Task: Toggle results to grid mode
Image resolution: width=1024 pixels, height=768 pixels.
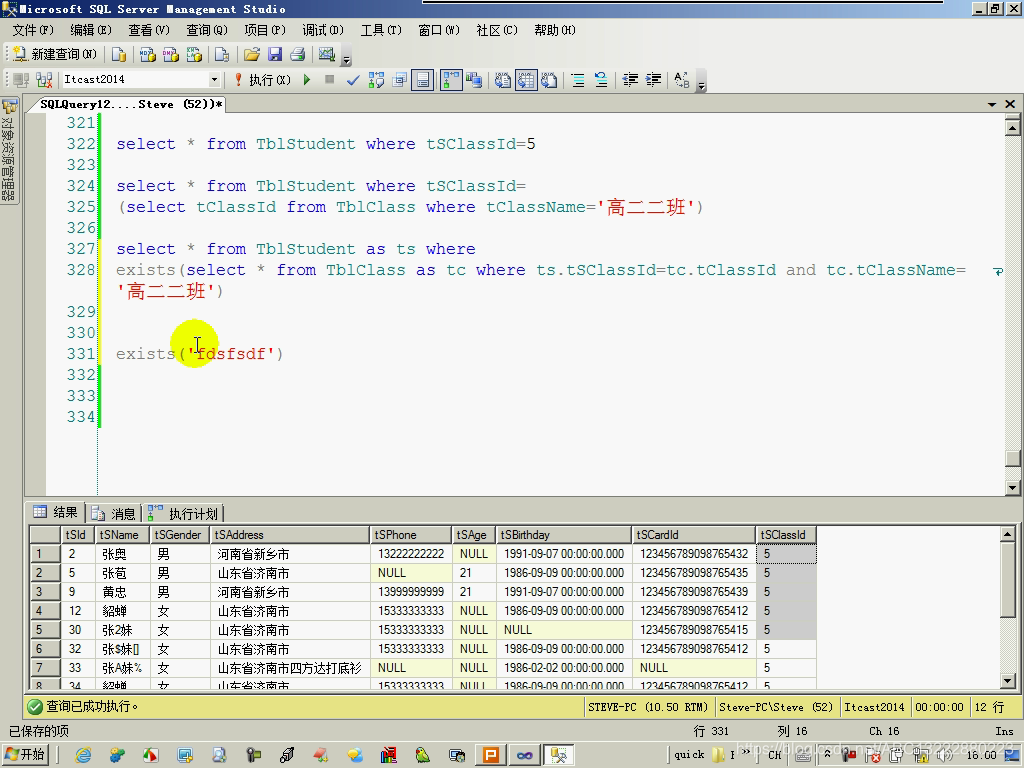Action: [x=526, y=80]
